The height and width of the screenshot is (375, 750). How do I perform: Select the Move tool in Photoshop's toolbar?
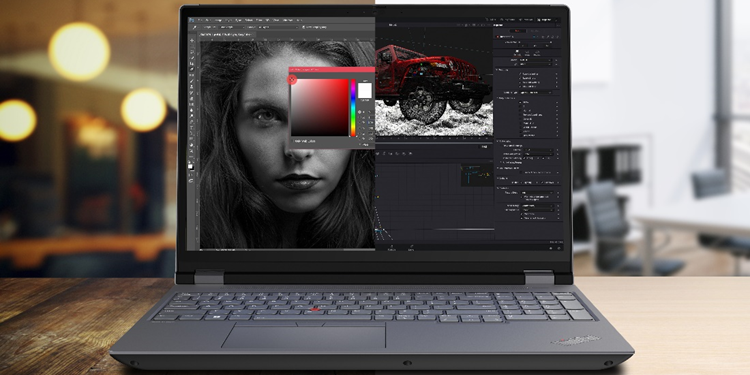click(x=192, y=41)
